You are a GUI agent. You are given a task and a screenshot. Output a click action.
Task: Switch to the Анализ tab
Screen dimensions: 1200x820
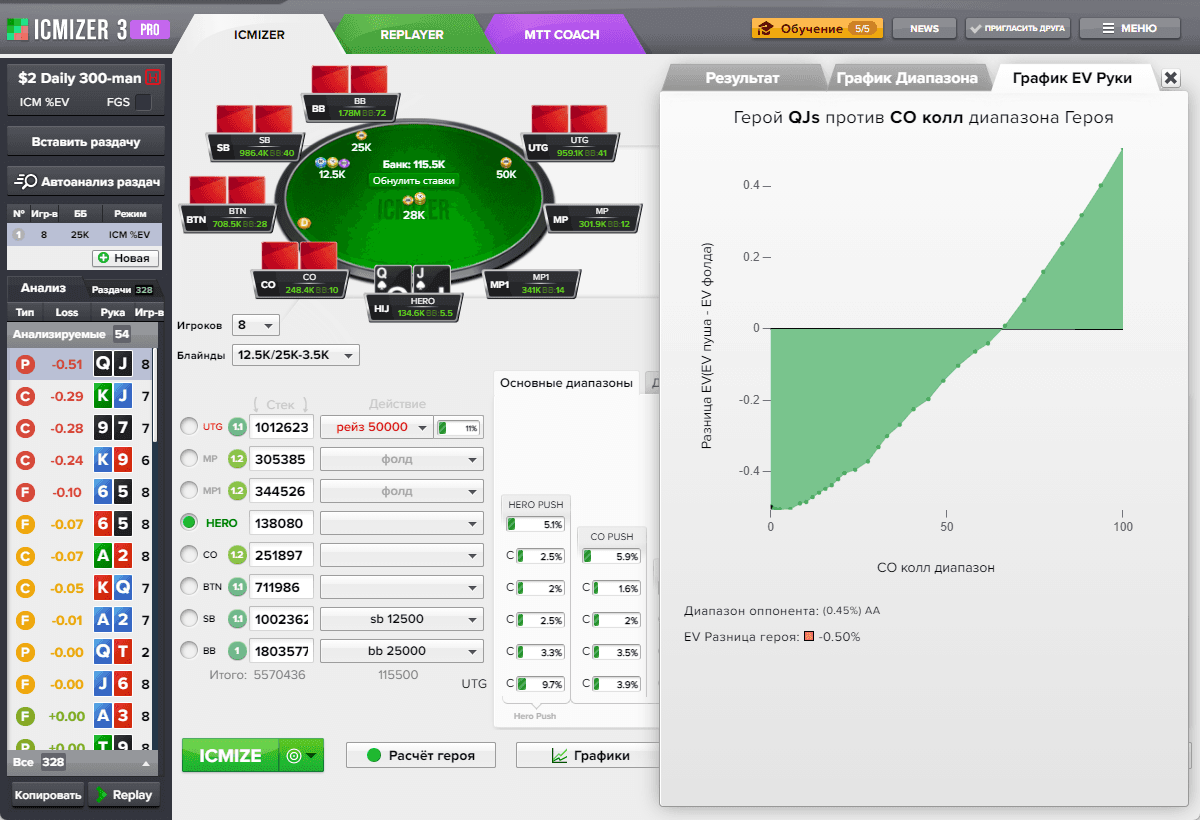tap(43, 288)
